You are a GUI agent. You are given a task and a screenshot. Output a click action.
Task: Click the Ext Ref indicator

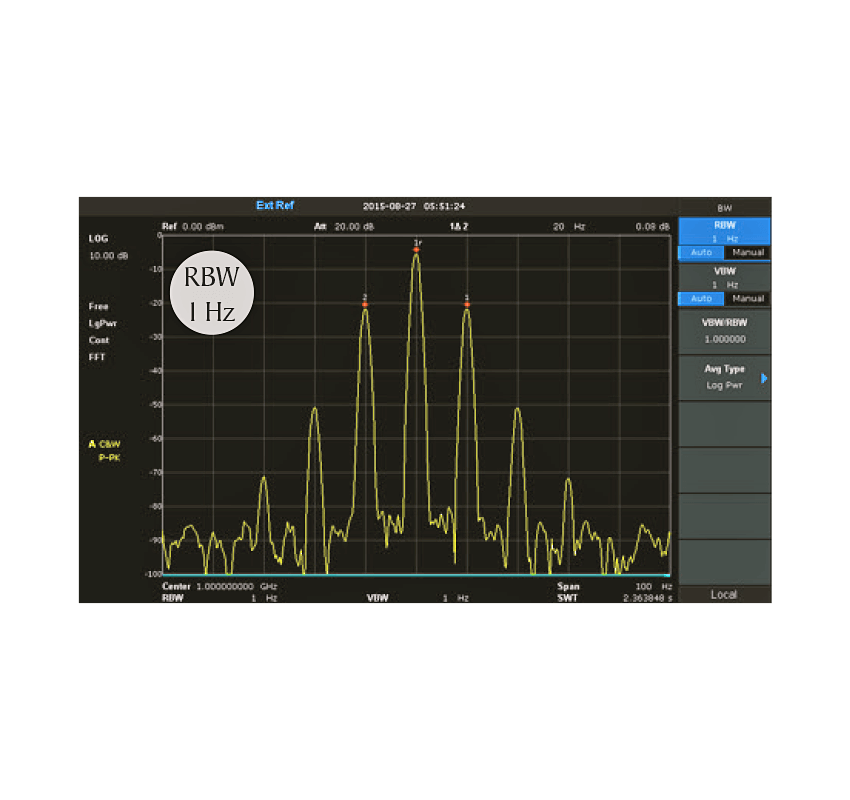click(275, 205)
